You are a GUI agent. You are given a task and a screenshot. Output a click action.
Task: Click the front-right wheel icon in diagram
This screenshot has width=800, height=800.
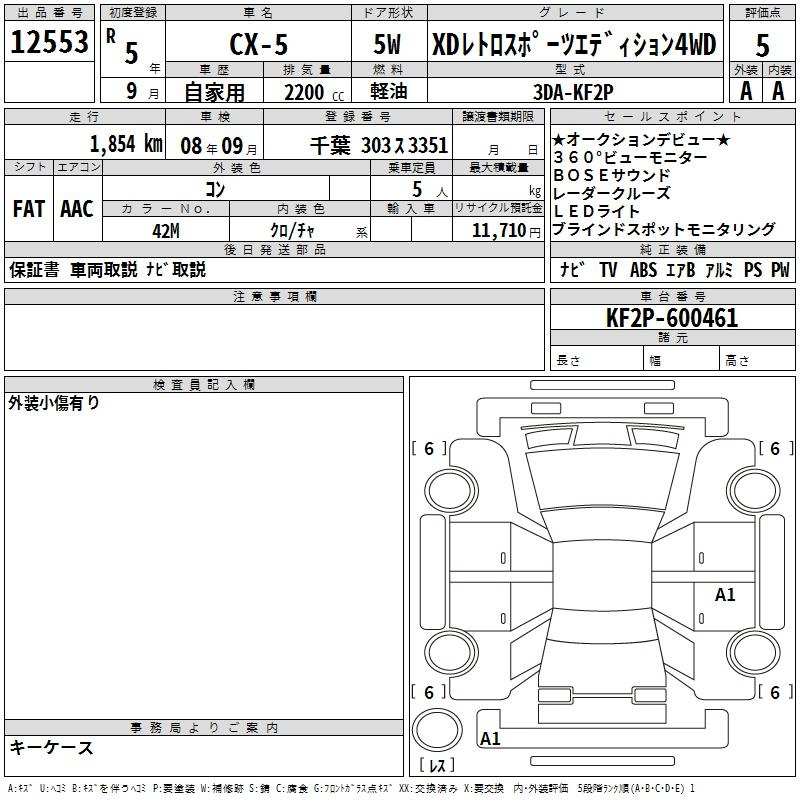(x=754, y=490)
